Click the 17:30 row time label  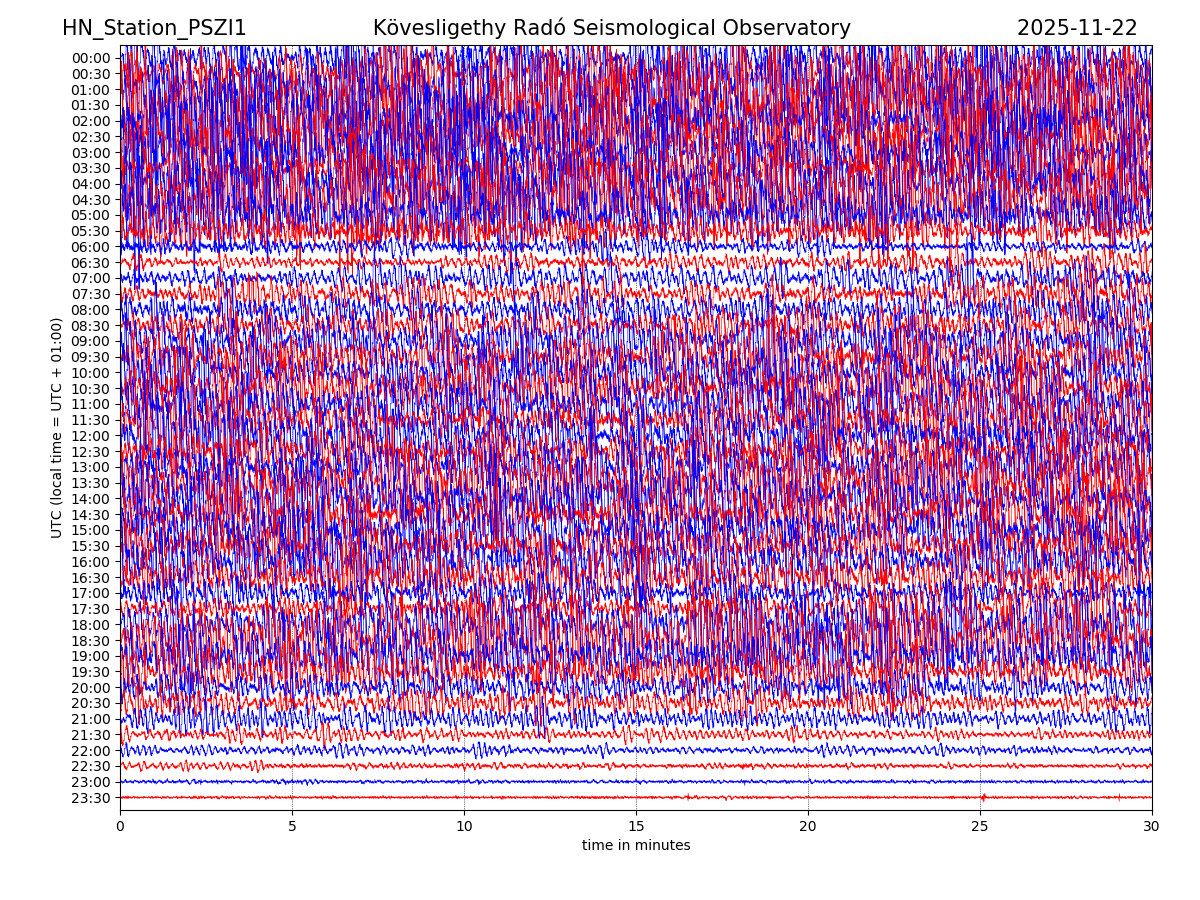pos(90,609)
